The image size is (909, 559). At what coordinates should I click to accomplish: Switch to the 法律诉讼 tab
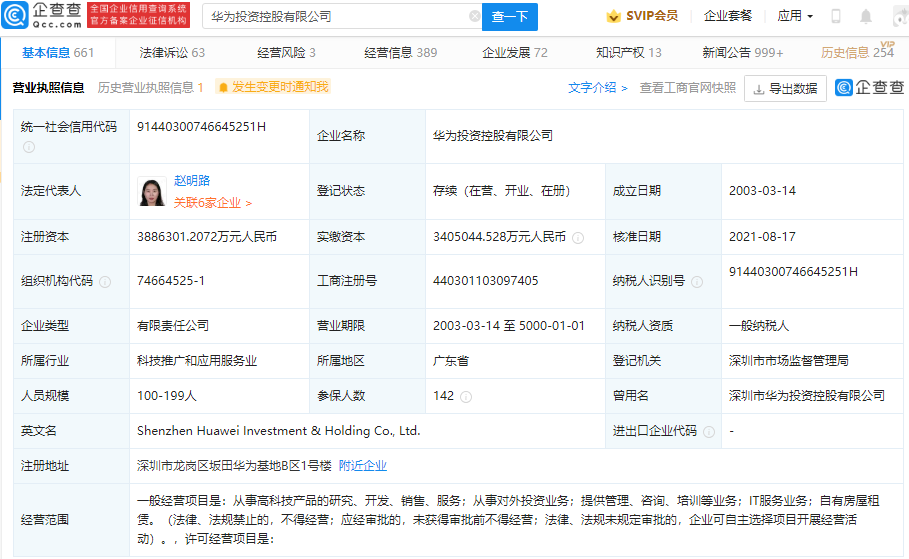(172, 53)
